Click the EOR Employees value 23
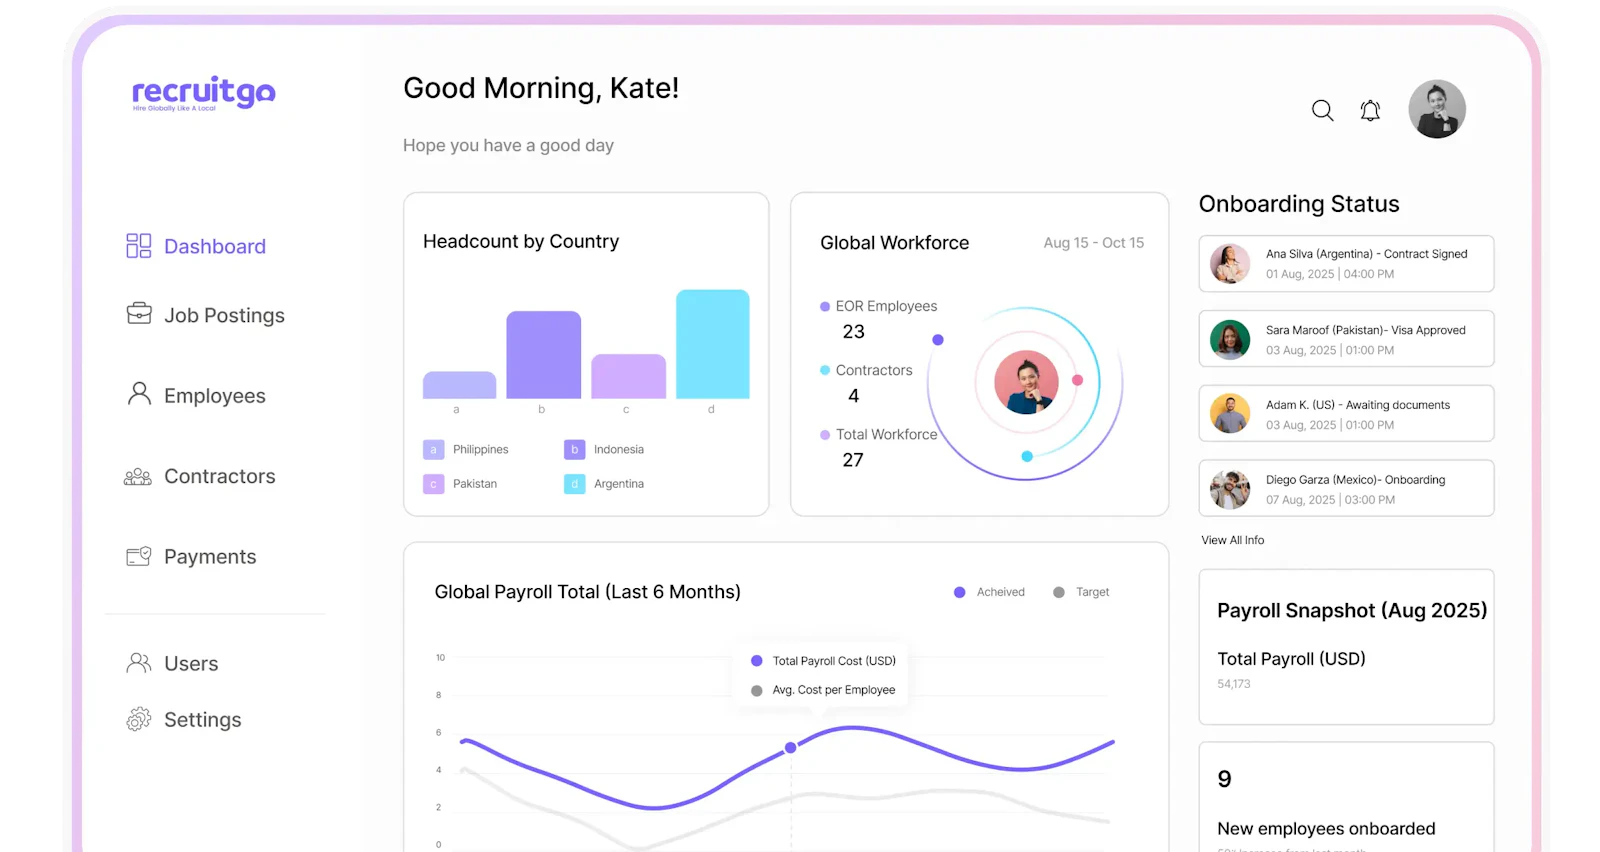Image resolution: width=1600 pixels, height=852 pixels. 853,332
